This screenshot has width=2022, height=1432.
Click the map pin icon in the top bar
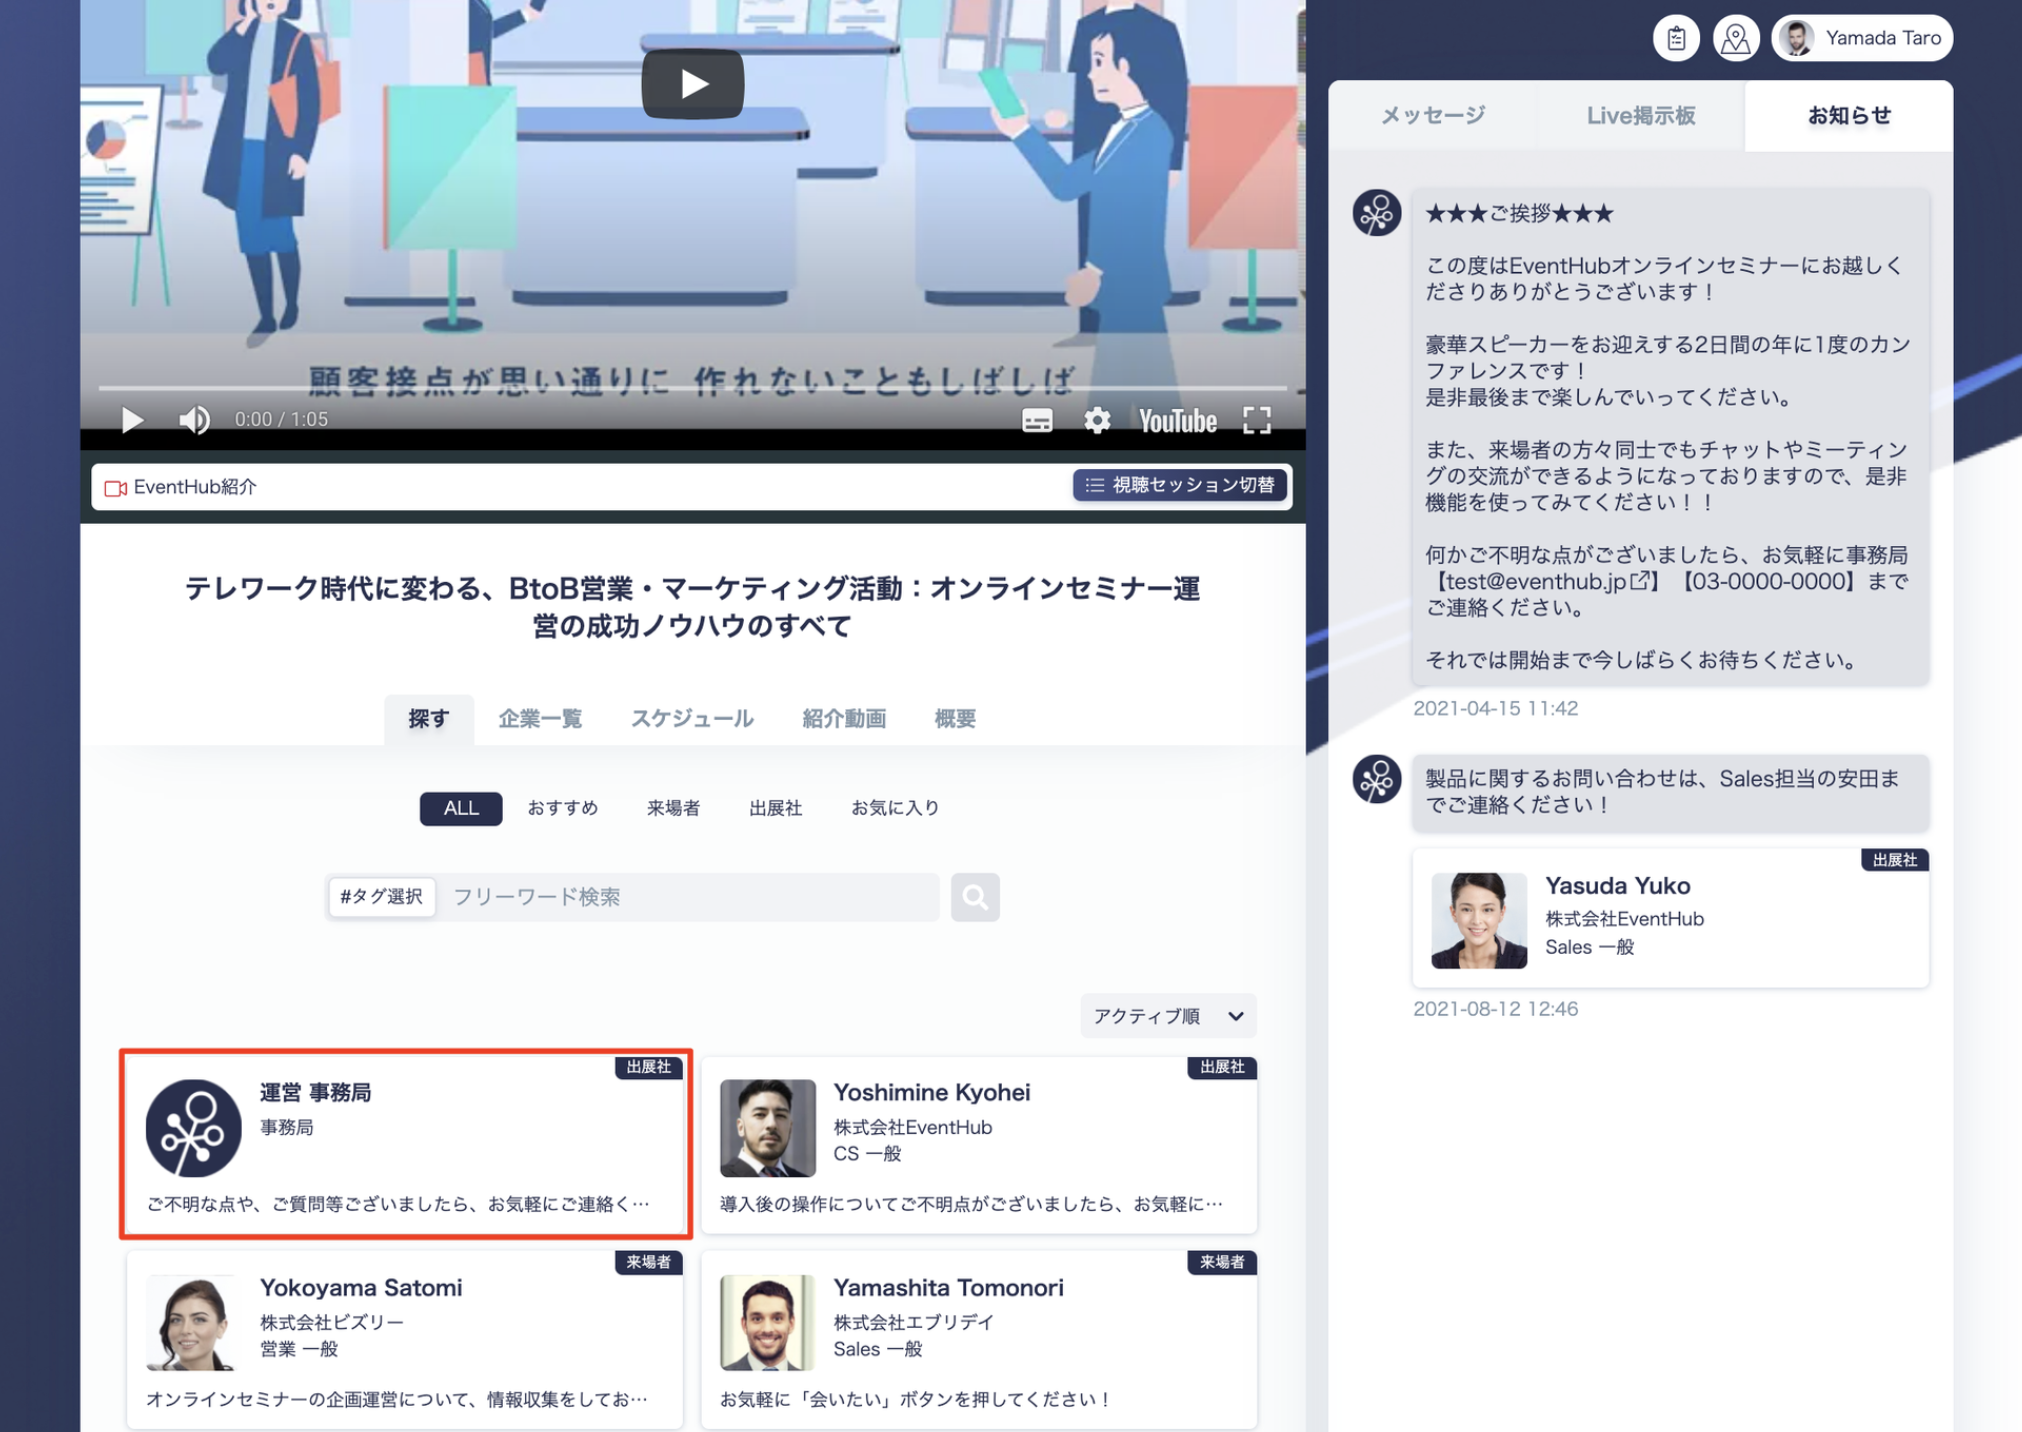[1736, 38]
